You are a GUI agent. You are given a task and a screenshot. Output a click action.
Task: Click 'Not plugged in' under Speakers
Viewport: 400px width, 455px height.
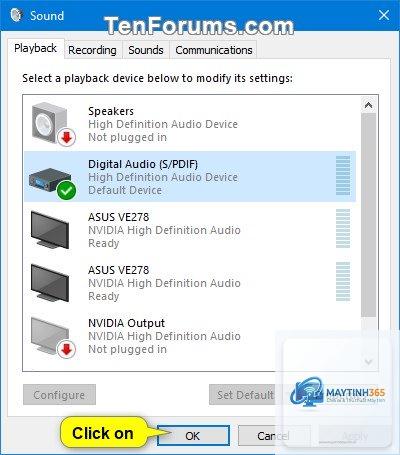click(127, 137)
